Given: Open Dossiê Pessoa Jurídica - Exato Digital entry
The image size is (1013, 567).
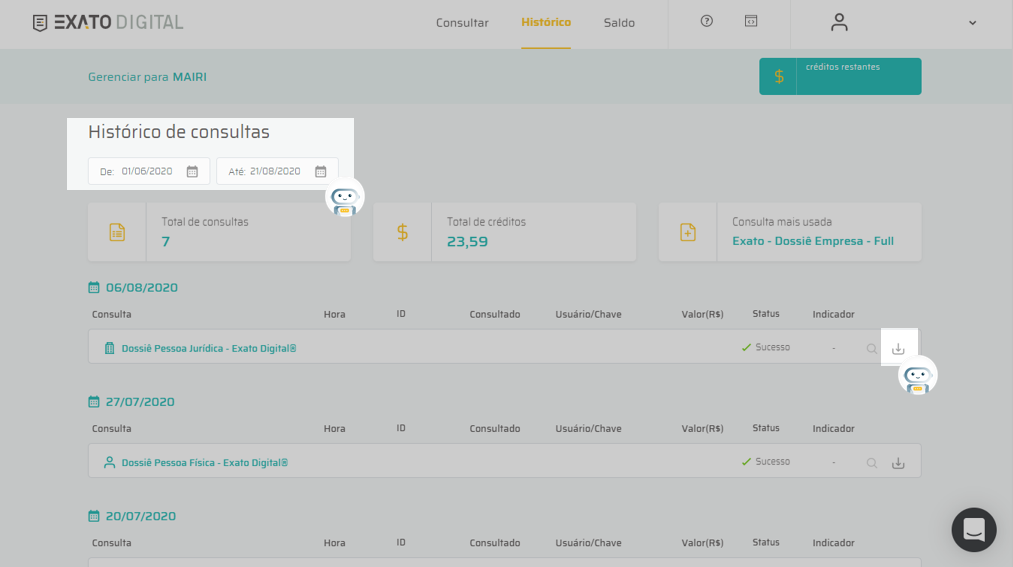Looking at the screenshot, I should 208,349.
